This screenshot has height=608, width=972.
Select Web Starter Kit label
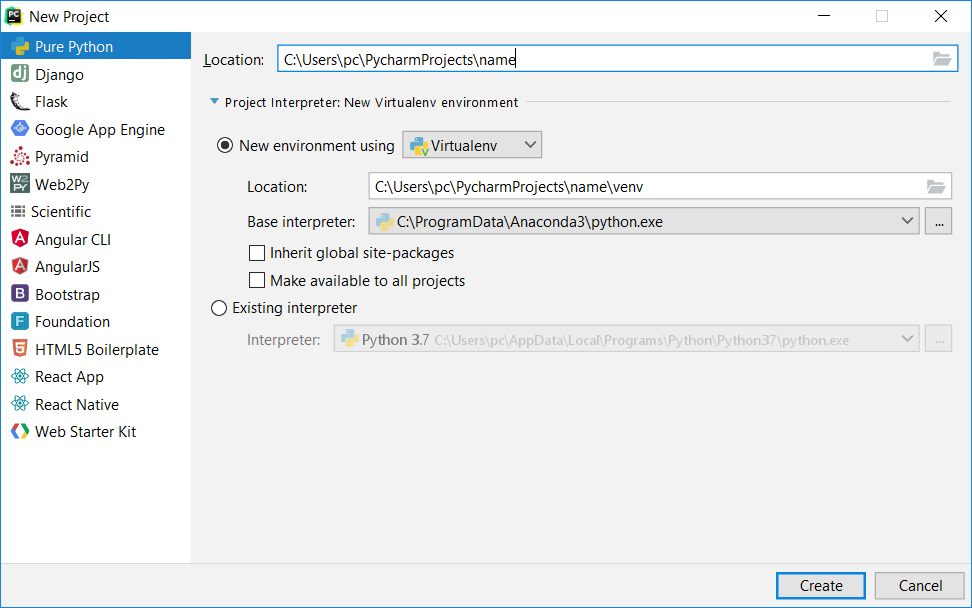[86, 432]
